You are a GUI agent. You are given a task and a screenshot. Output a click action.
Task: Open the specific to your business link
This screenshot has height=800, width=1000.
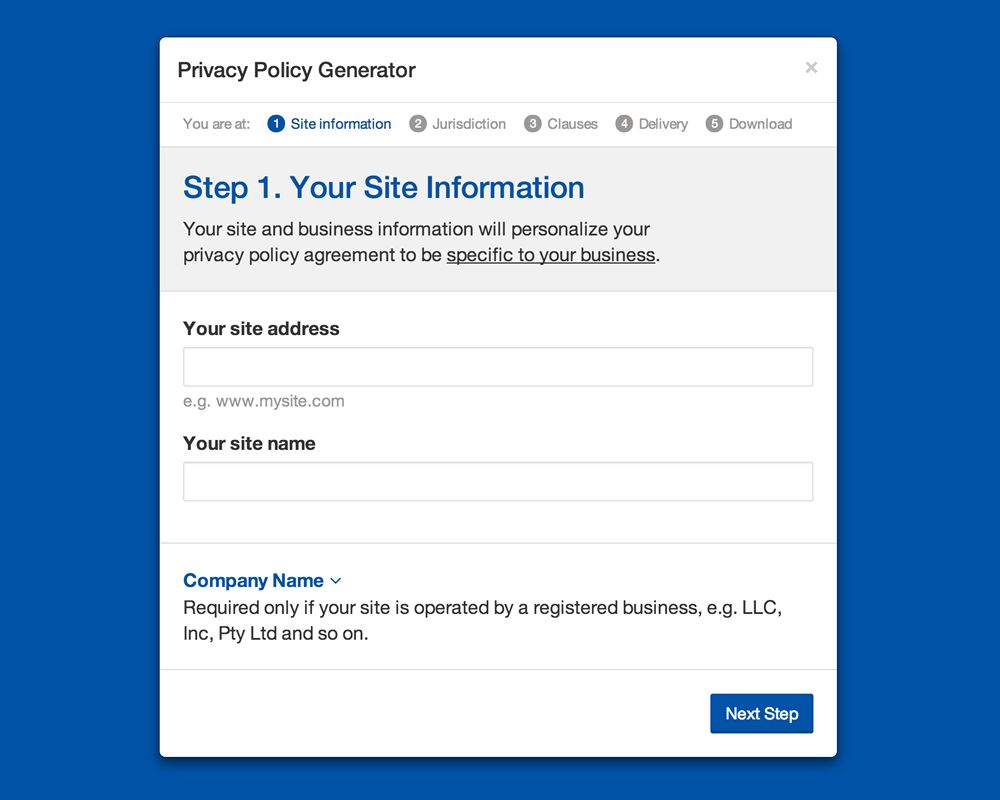click(x=550, y=255)
